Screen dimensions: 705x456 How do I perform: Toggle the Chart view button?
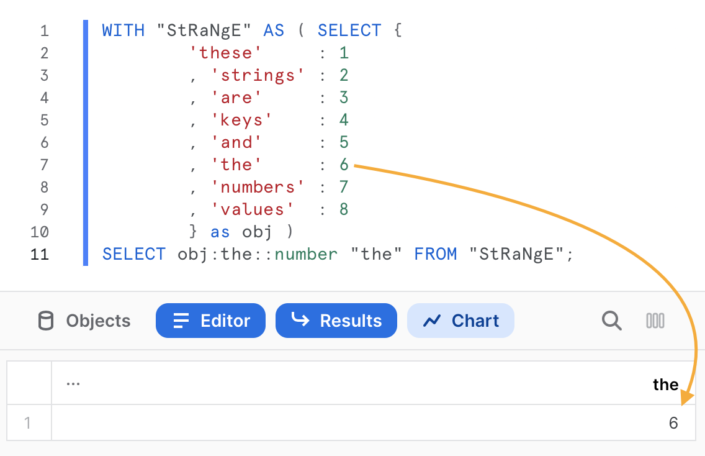[460, 321]
